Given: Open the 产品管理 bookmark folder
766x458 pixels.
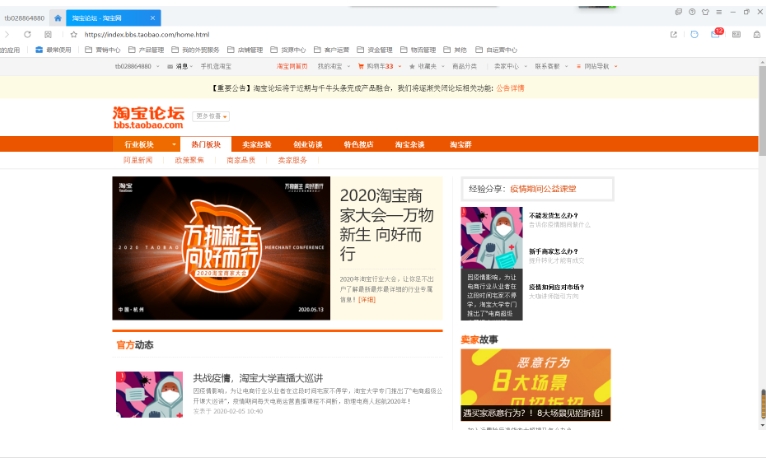Looking at the screenshot, I should (x=146, y=50).
